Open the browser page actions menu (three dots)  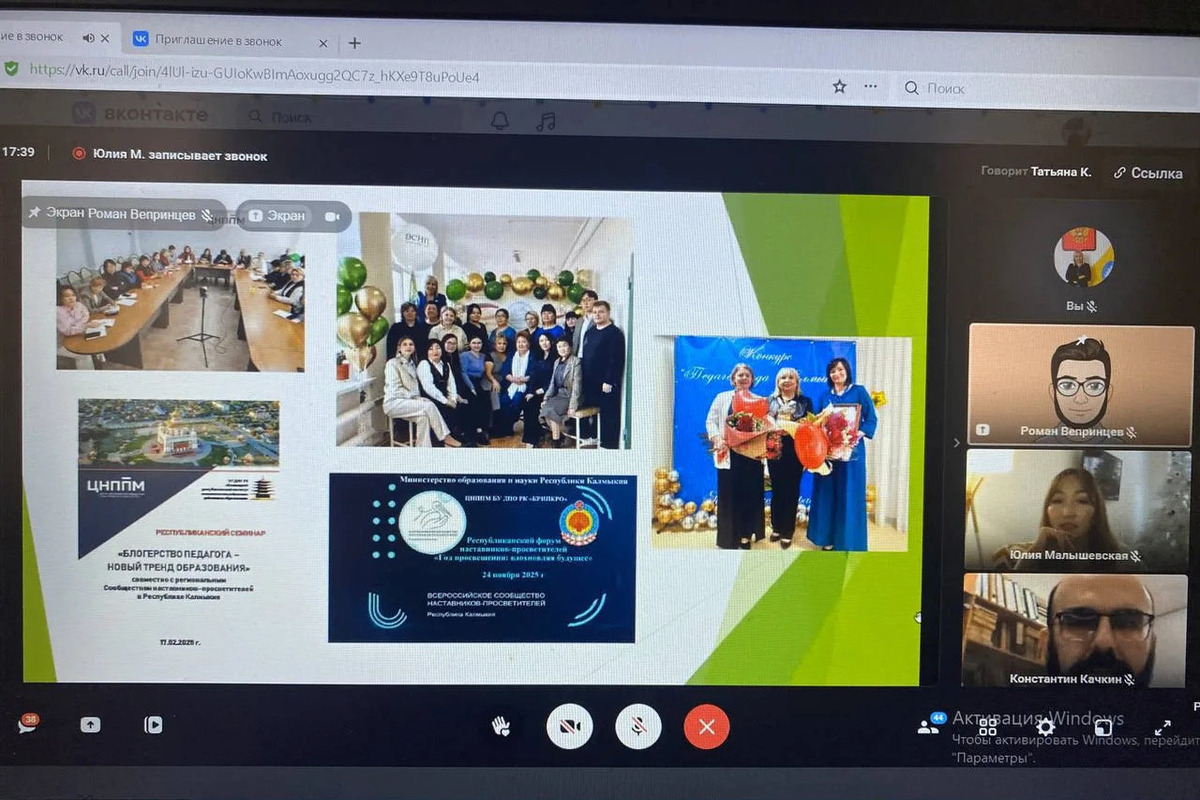[x=871, y=87]
